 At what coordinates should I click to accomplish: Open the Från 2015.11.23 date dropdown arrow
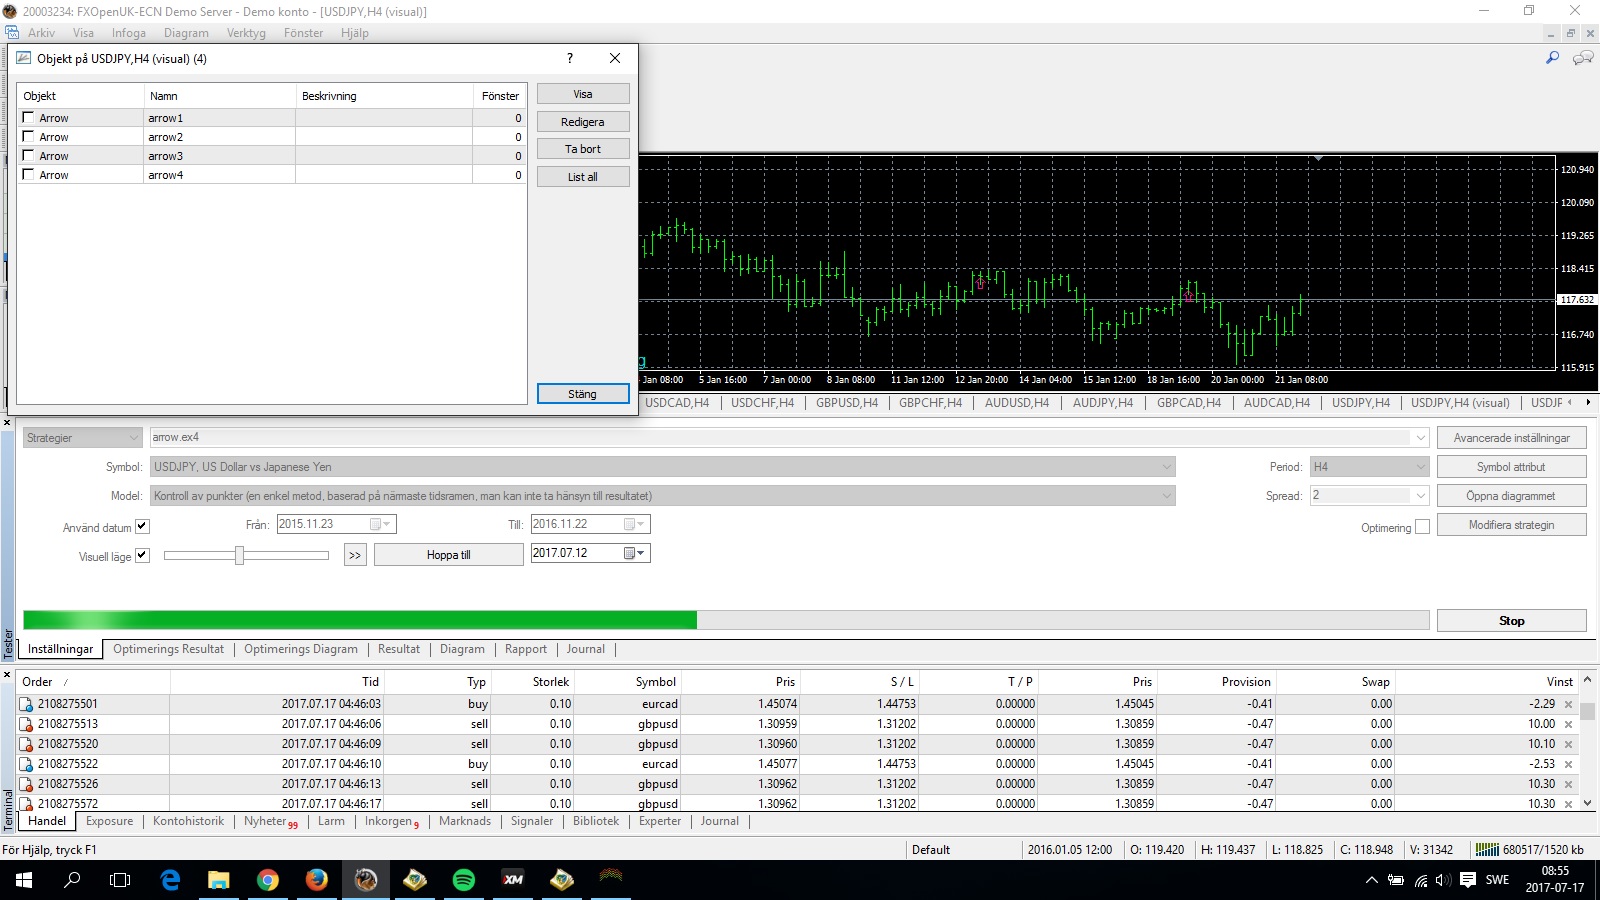(388, 524)
